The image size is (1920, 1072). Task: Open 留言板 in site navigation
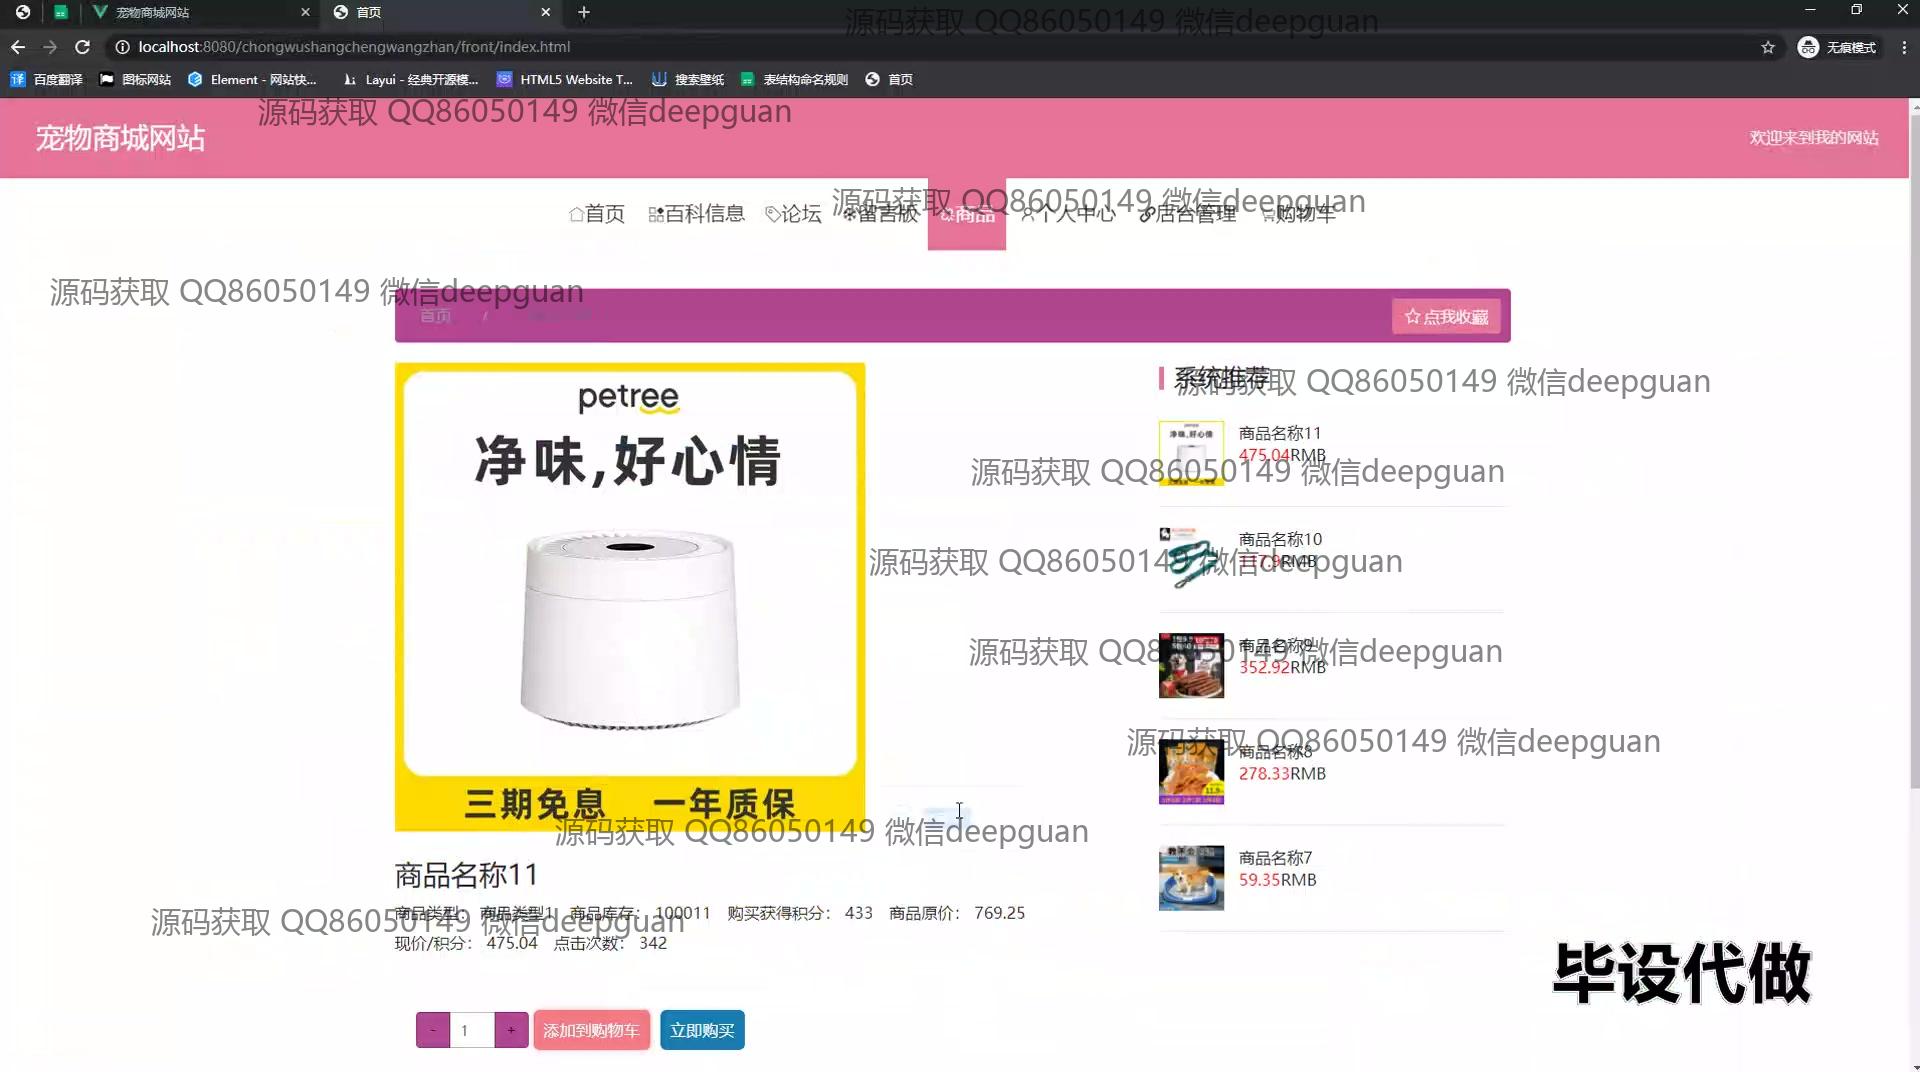click(x=880, y=214)
